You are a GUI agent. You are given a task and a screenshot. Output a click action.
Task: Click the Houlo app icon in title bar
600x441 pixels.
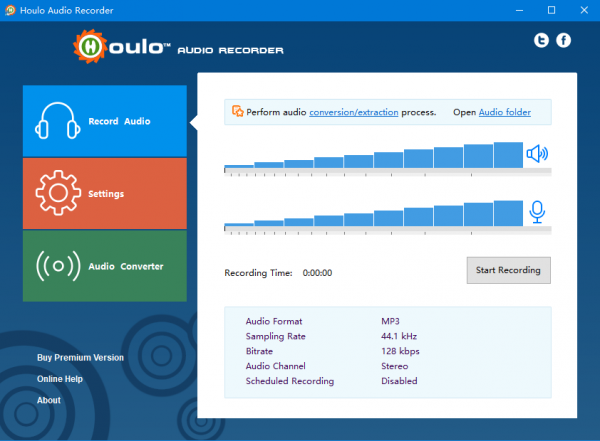[x=10, y=10]
